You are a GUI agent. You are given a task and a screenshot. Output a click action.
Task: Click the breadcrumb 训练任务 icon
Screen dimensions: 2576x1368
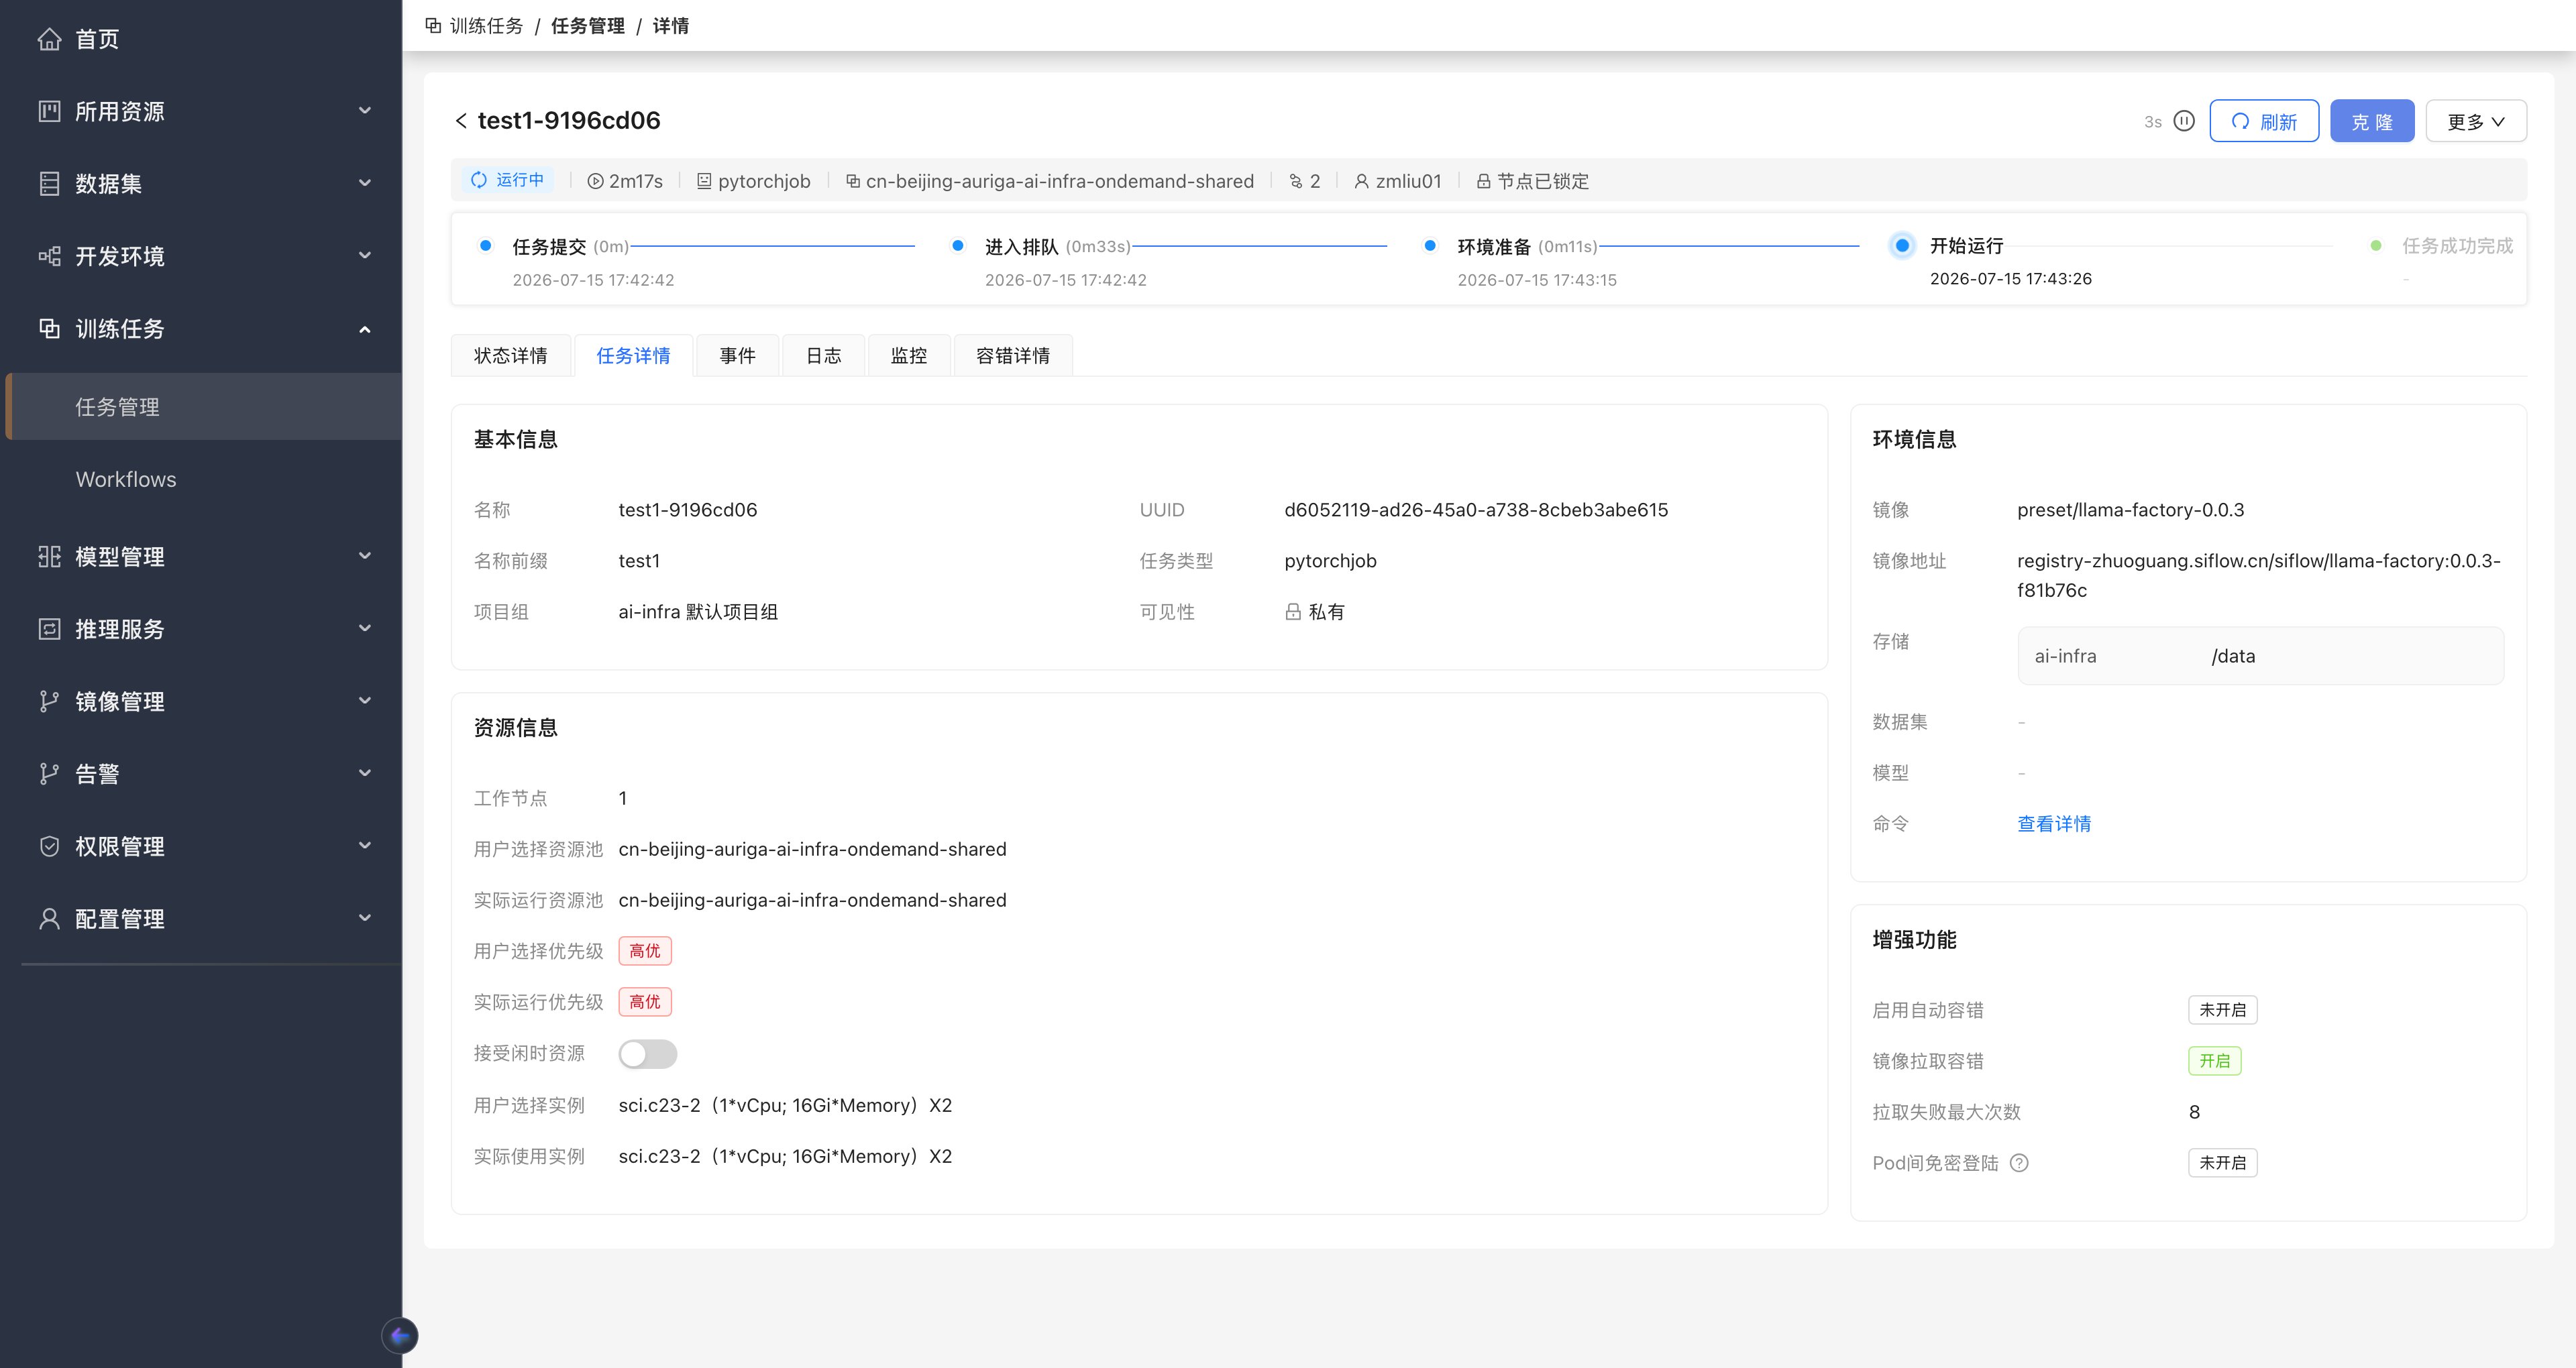pyautogui.click(x=433, y=25)
